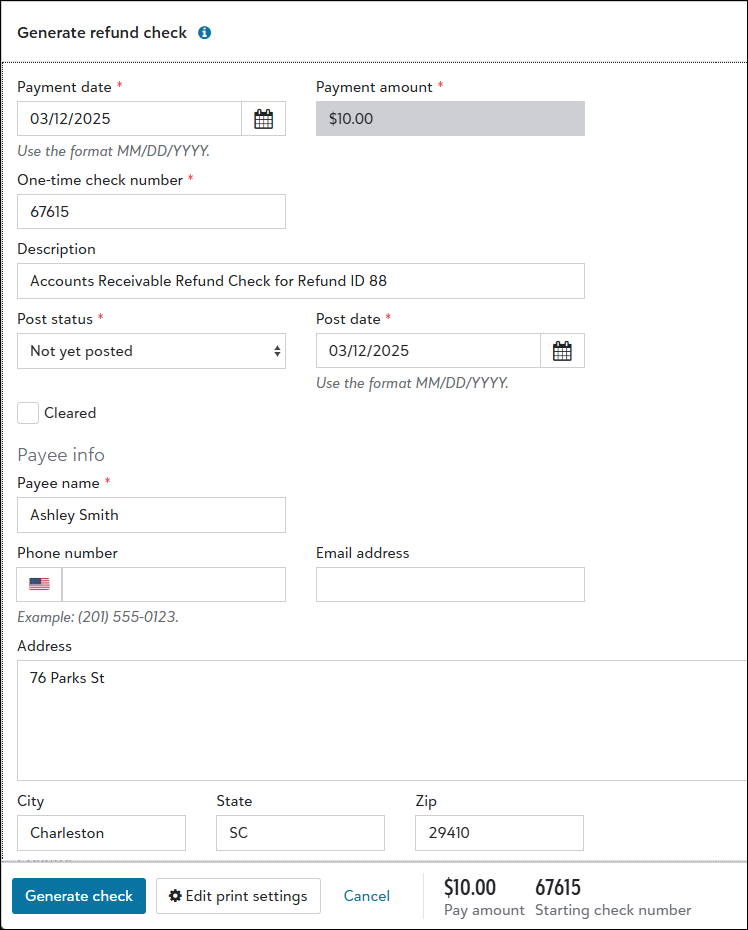The height and width of the screenshot is (930, 748).
Task: Click the Payee name field
Action: 151,515
